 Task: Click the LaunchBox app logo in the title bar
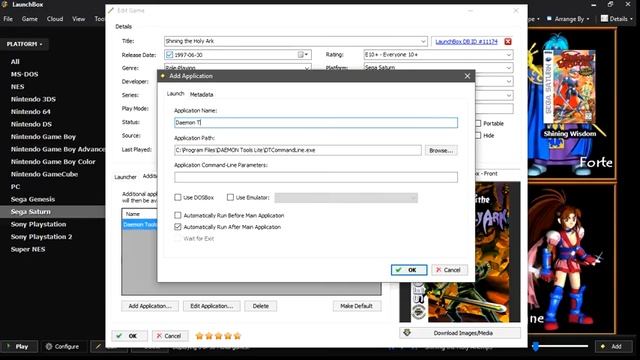click(5, 4)
